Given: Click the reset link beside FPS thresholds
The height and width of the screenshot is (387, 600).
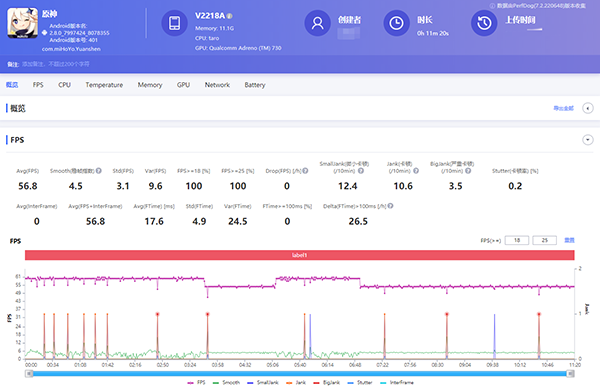Looking at the screenshot, I should click(x=569, y=240).
